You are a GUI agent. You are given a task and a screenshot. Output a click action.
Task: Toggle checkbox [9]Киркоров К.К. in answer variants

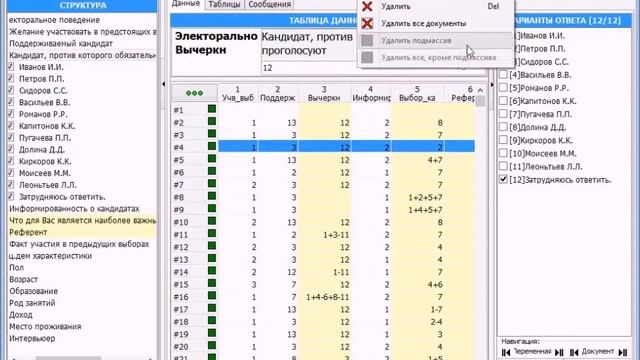point(503,140)
